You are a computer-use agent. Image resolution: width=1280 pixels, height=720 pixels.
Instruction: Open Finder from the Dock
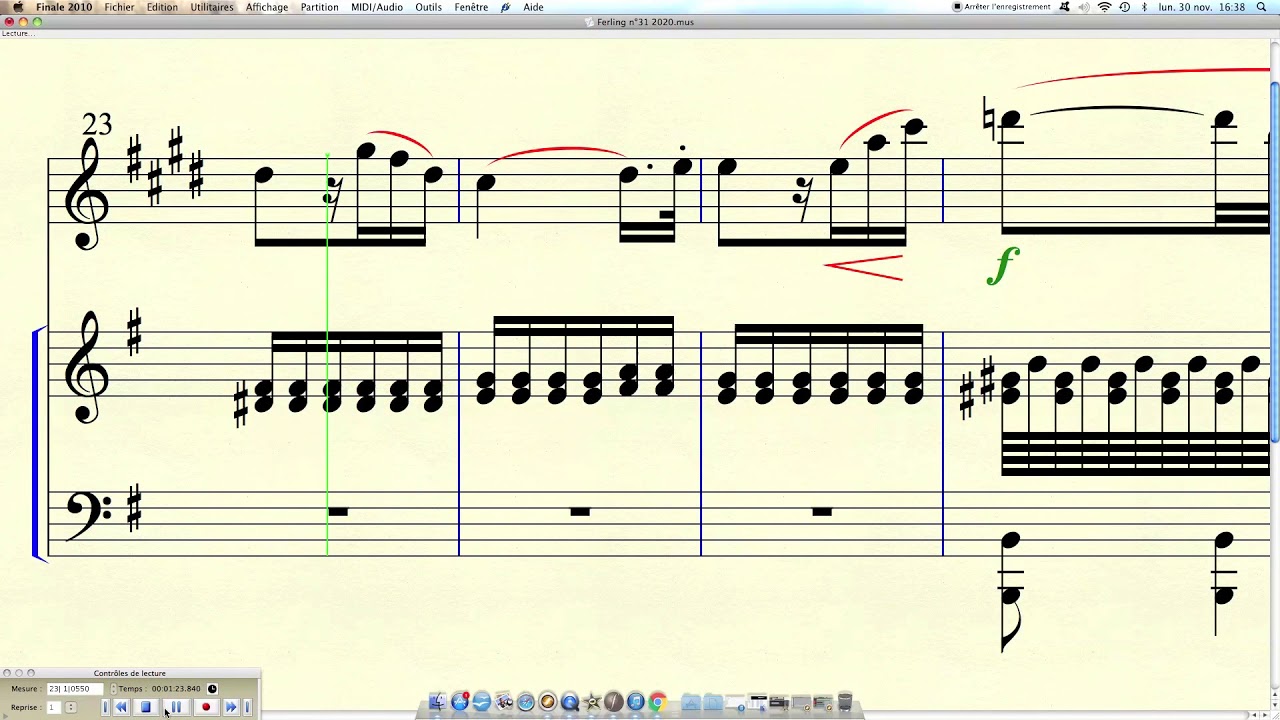(x=437, y=701)
